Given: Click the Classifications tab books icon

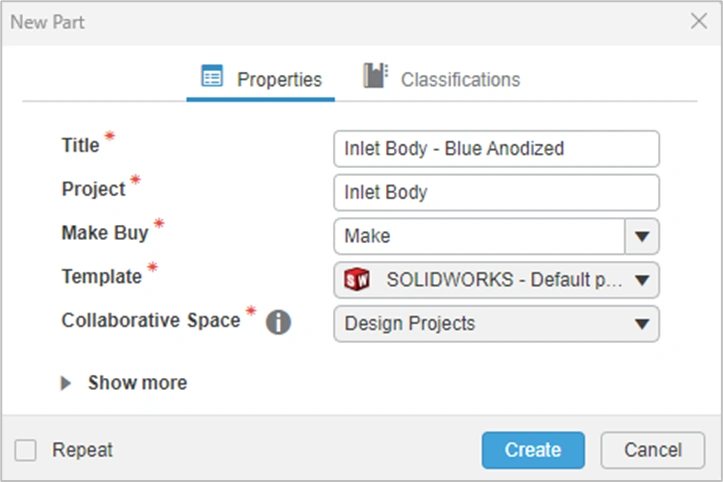Looking at the screenshot, I should (375, 77).
